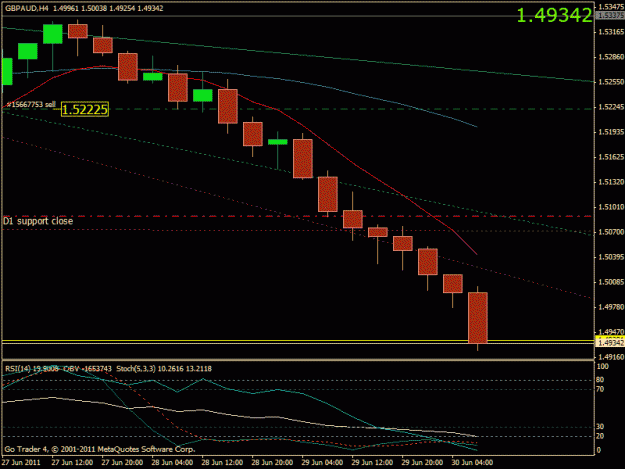This screenshot has width=625, height=469.
Task: Select the red dash-dot D1 support line
Action: coord(298,216)
